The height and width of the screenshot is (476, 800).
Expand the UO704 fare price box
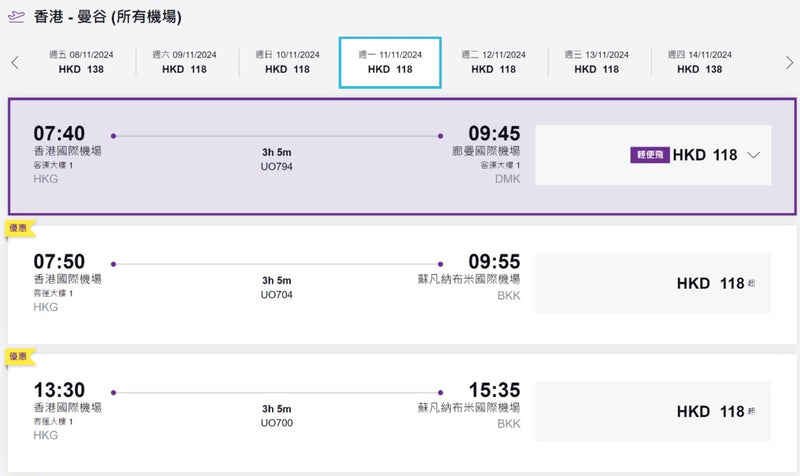point(653,284)
